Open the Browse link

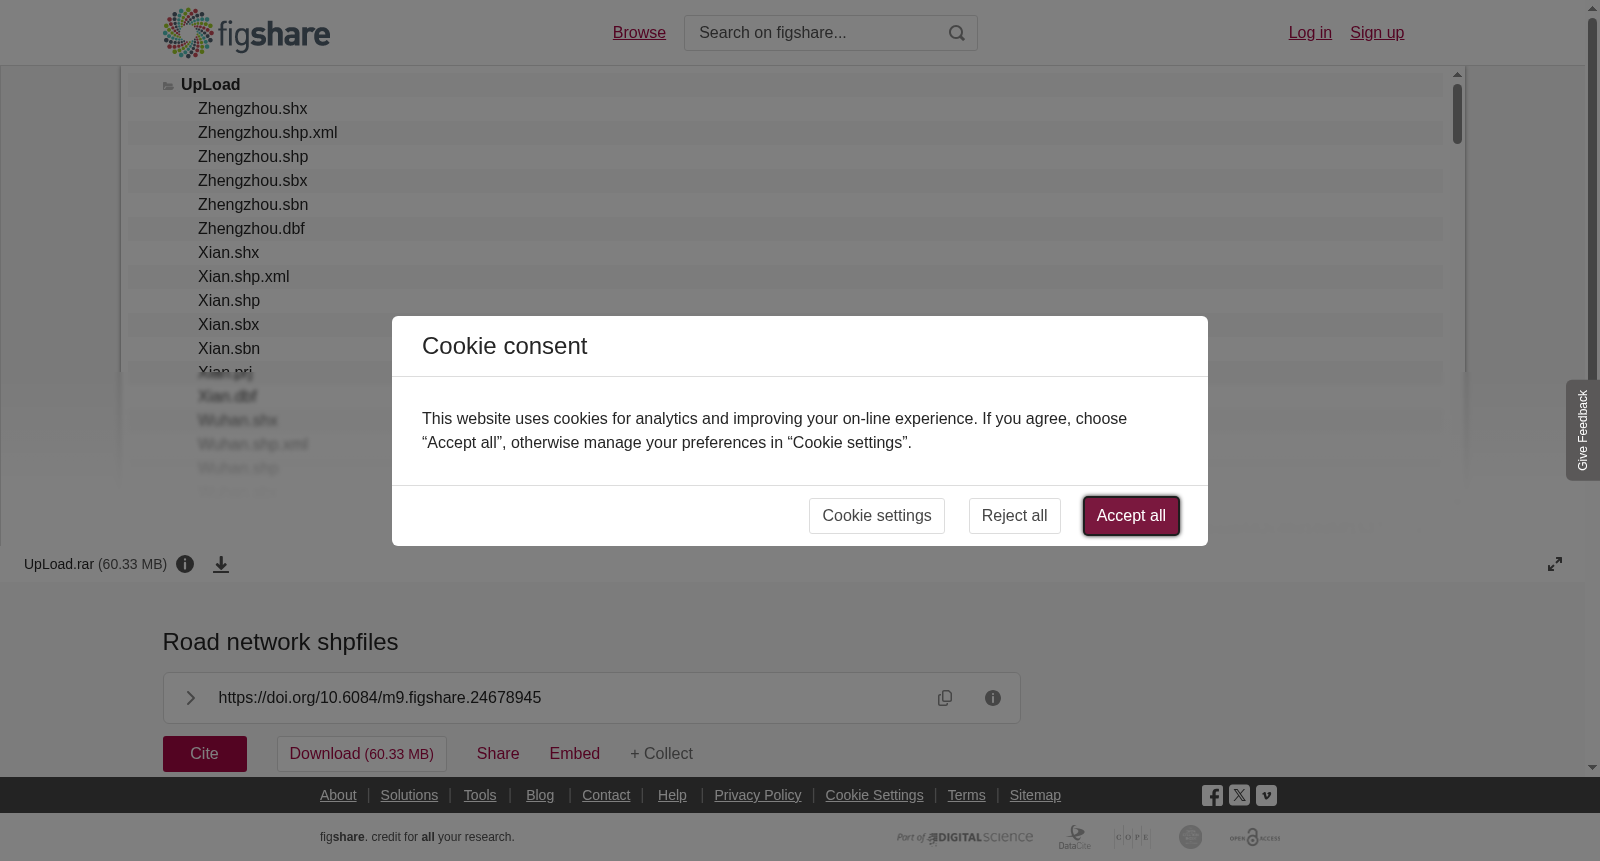pyautogui.click(x=639, y=33)
